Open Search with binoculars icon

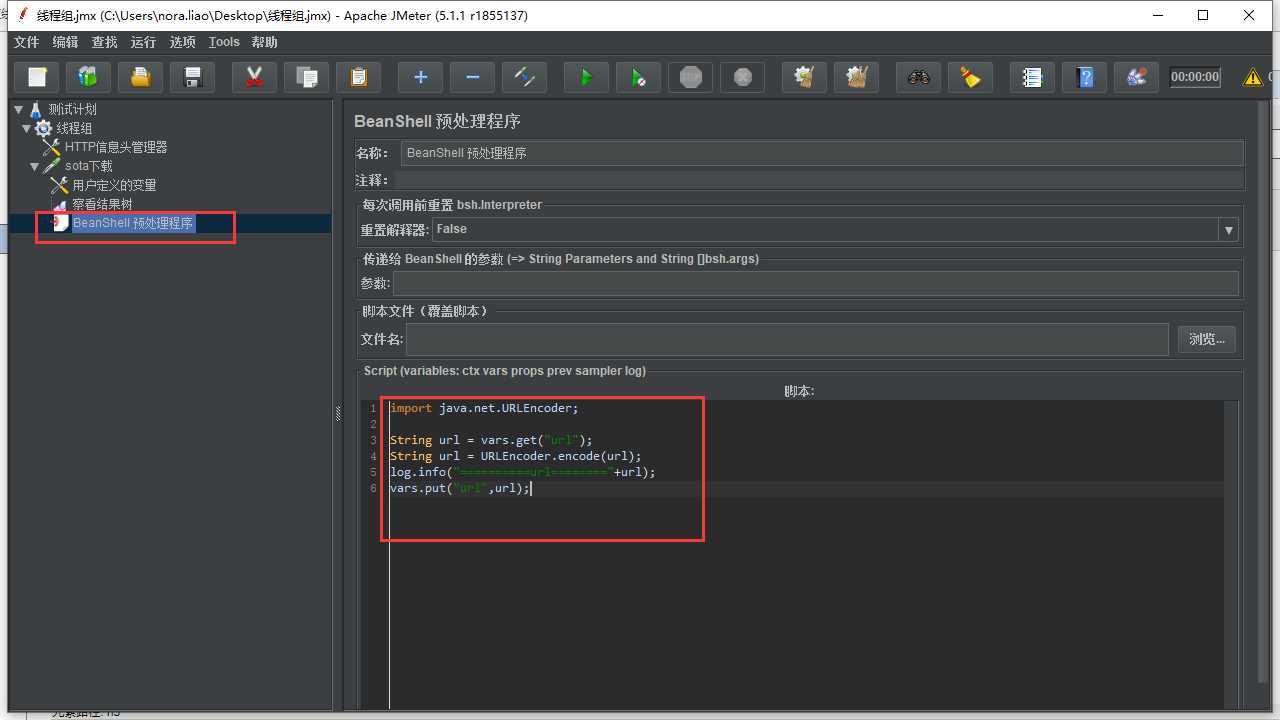(x=918, y=77)
